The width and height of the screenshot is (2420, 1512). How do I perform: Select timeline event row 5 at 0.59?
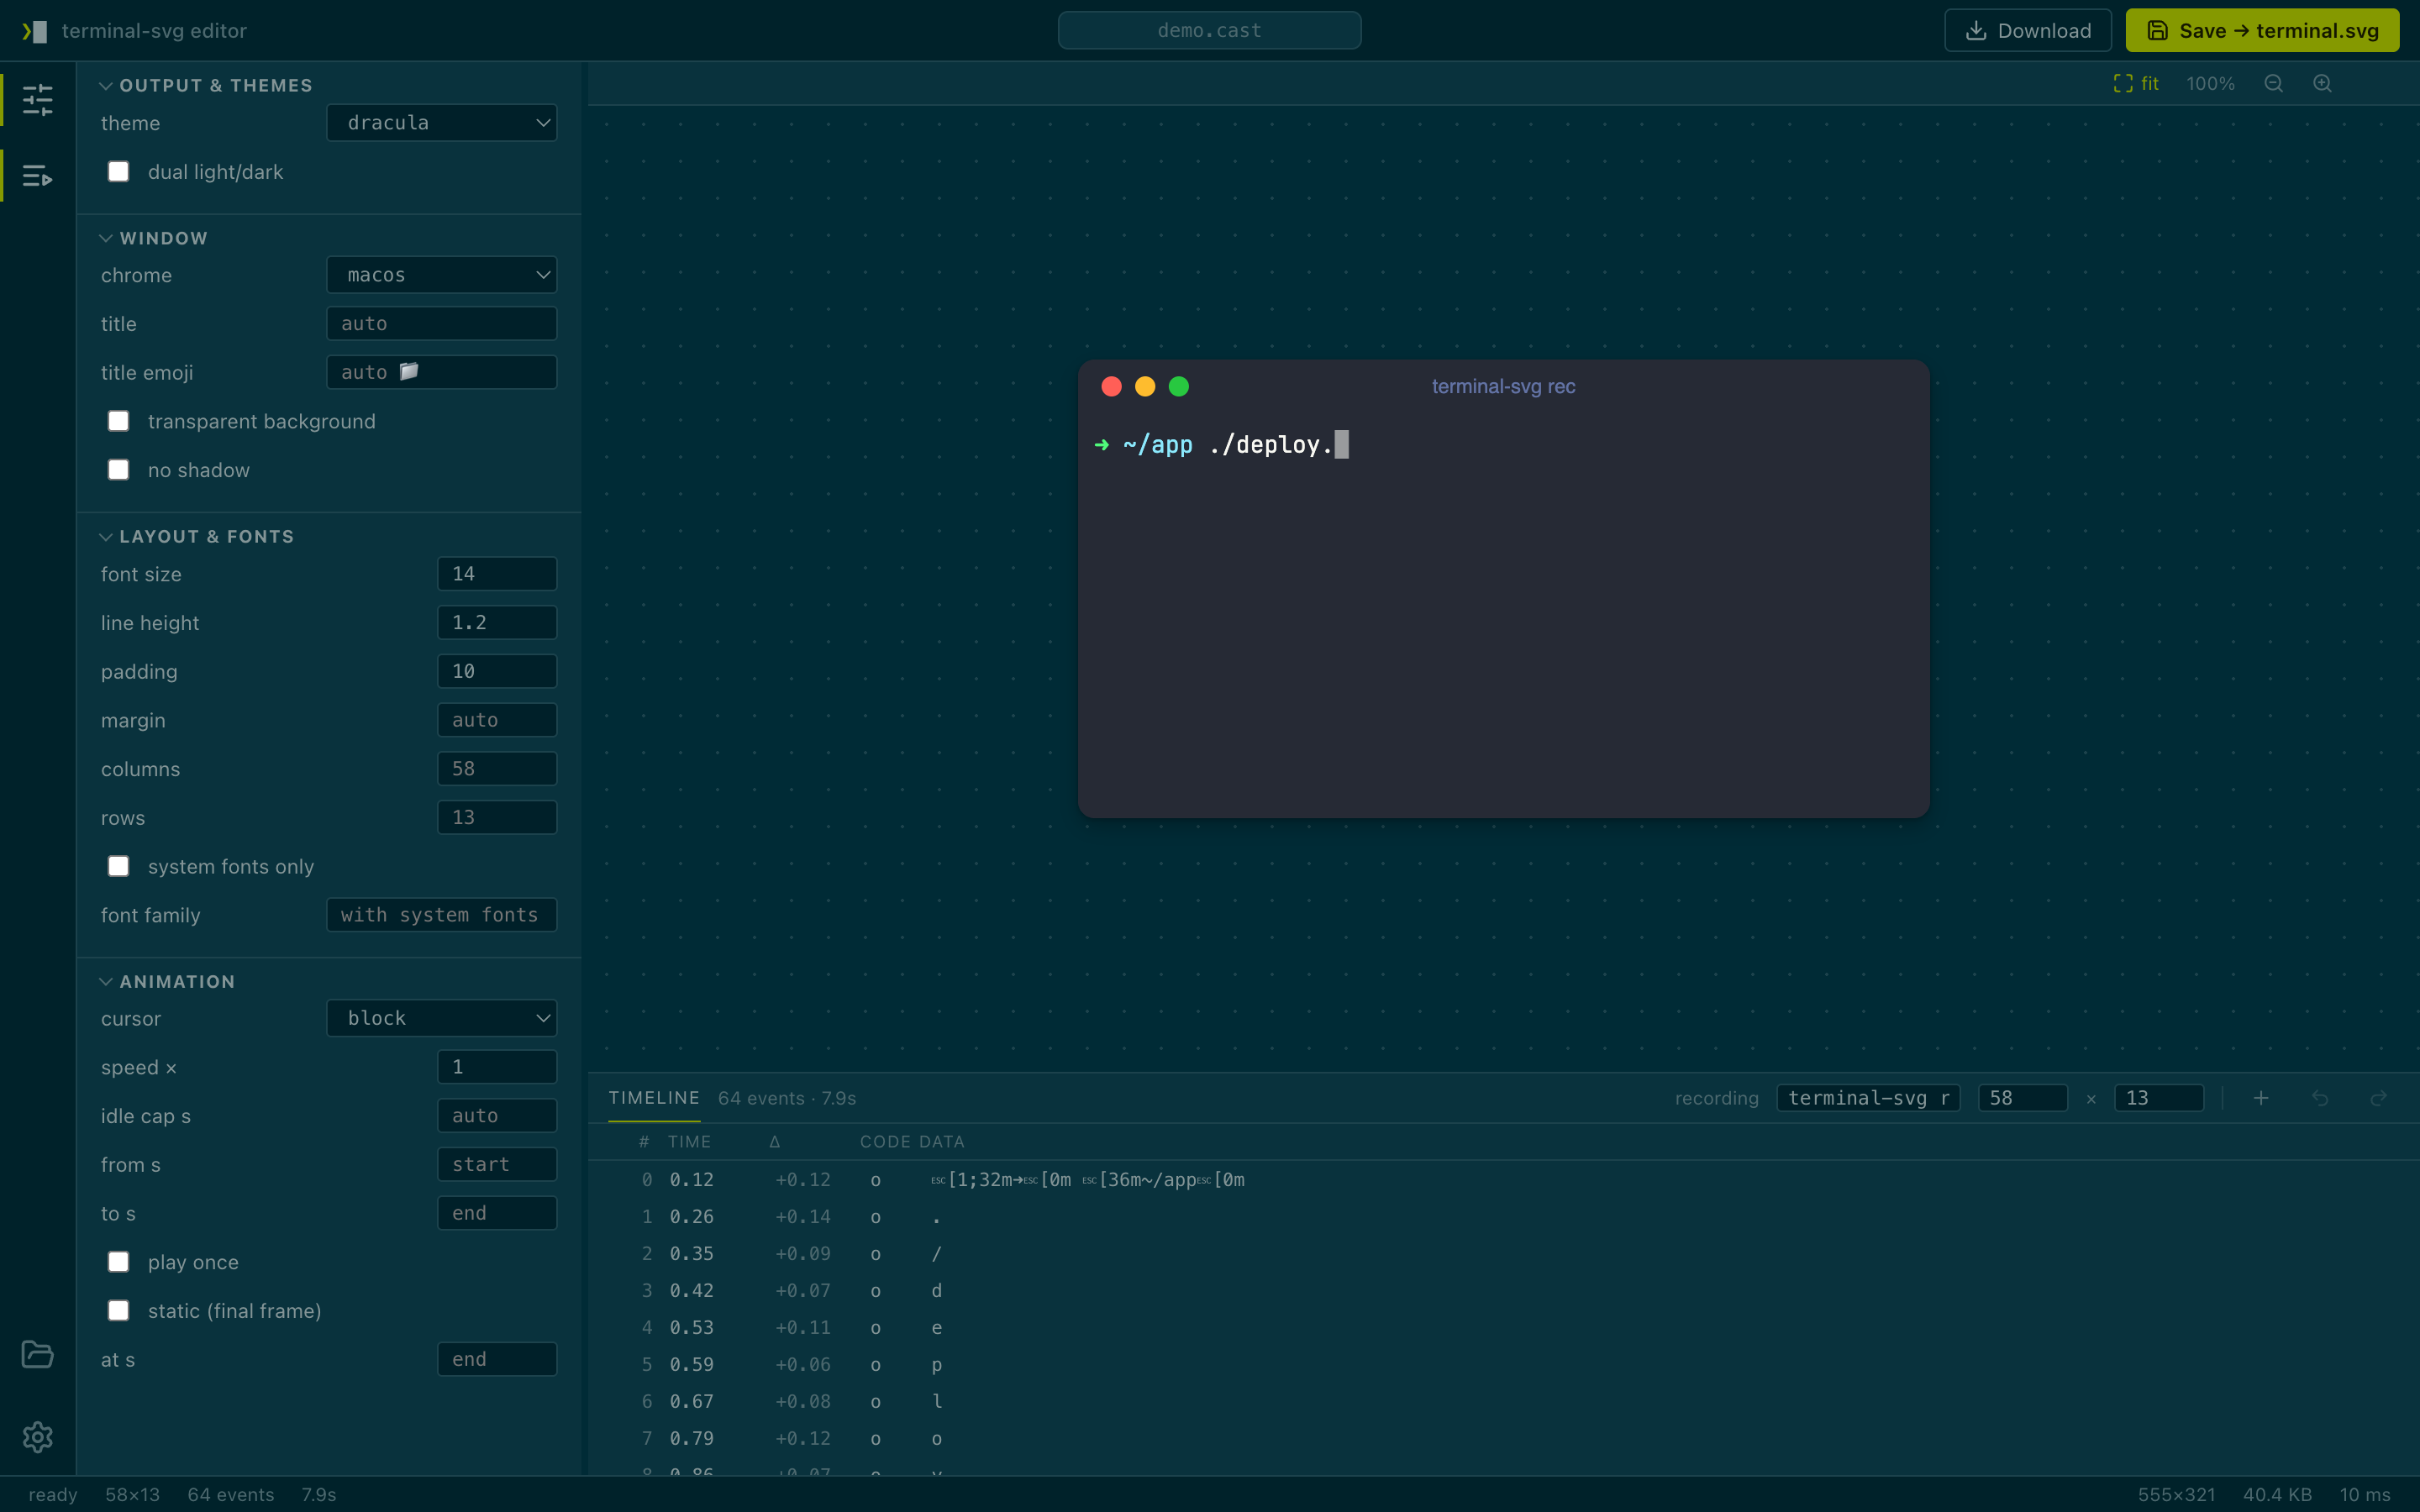1503,1365
